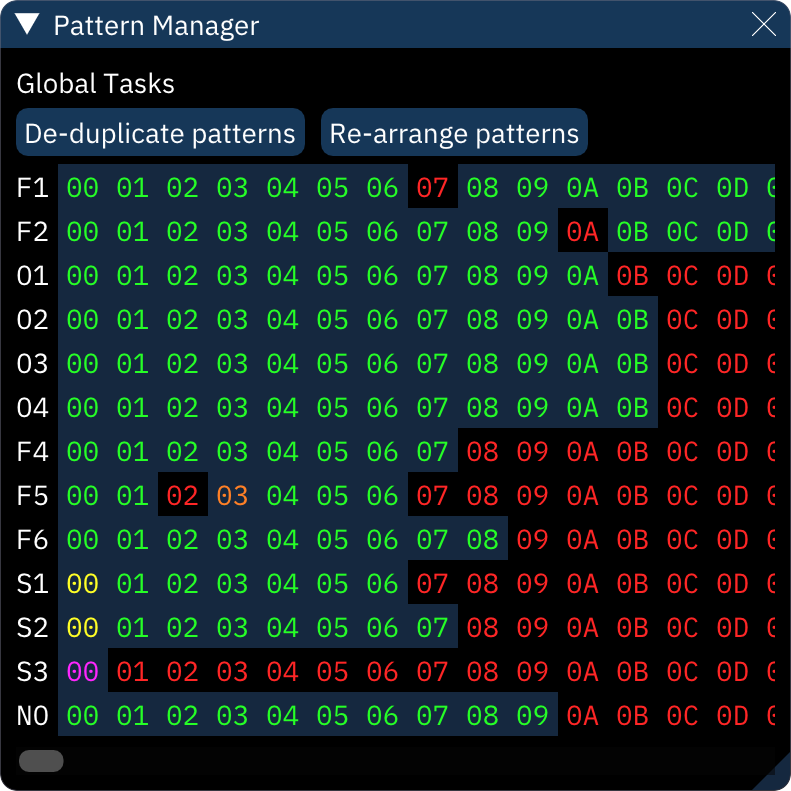
Task: Click red pattern 02 in row F5
Action: (x=182, y=496)
